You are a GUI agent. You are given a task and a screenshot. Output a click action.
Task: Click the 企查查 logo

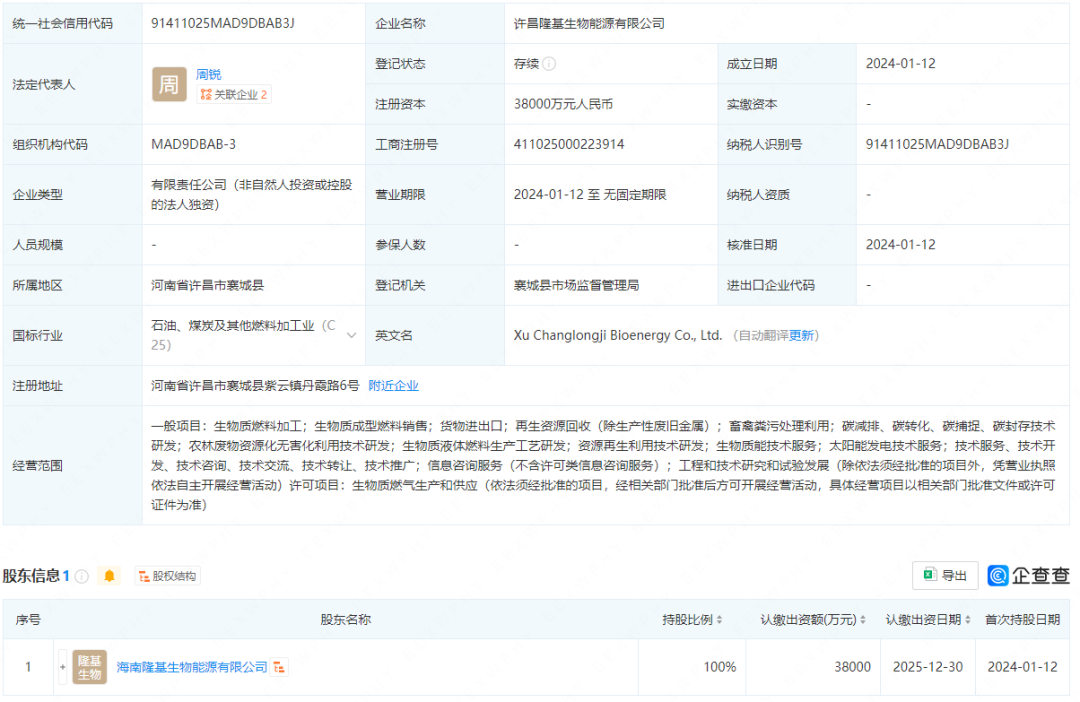[x=1029, y=575]
